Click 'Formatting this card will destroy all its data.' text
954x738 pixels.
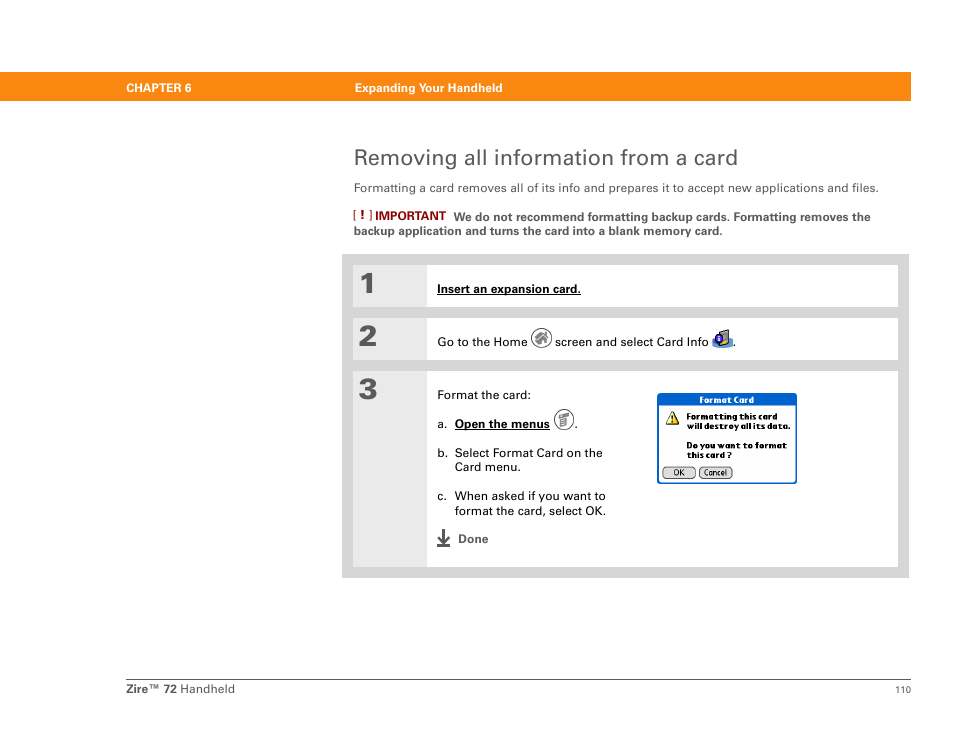tap(738, 422)
